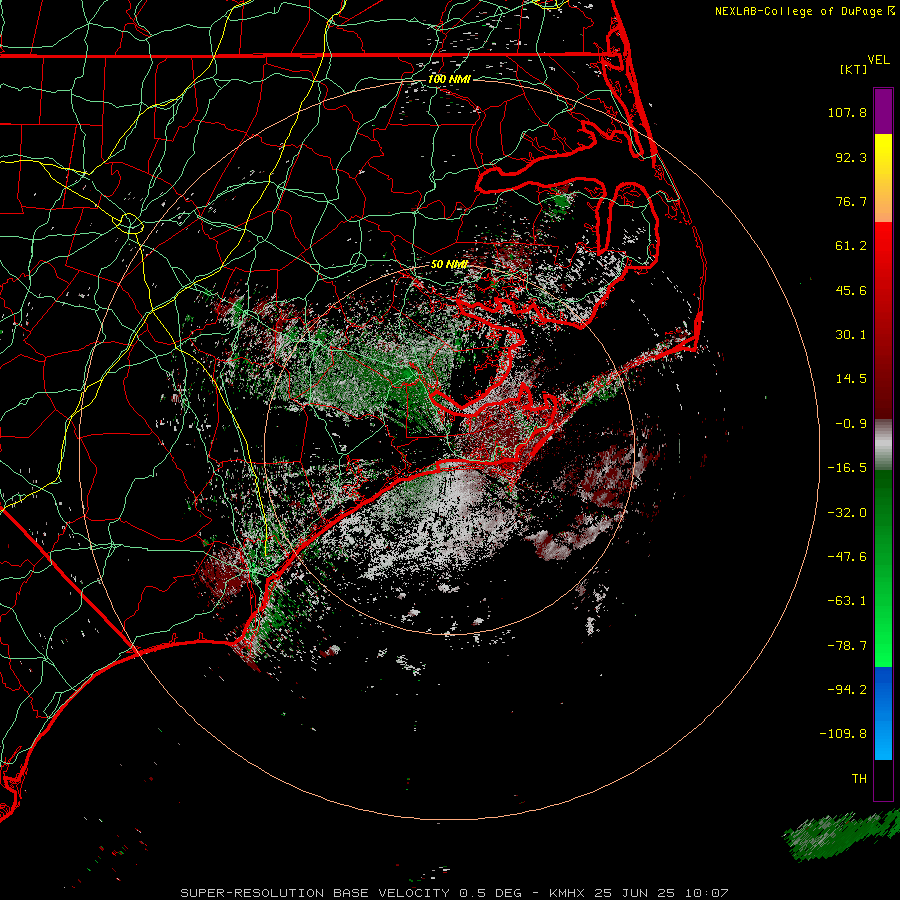Click the 45.6 value on the velocity scale
Image resolution: width=900 pixels, height=900 pixels.
click(851, 290)
